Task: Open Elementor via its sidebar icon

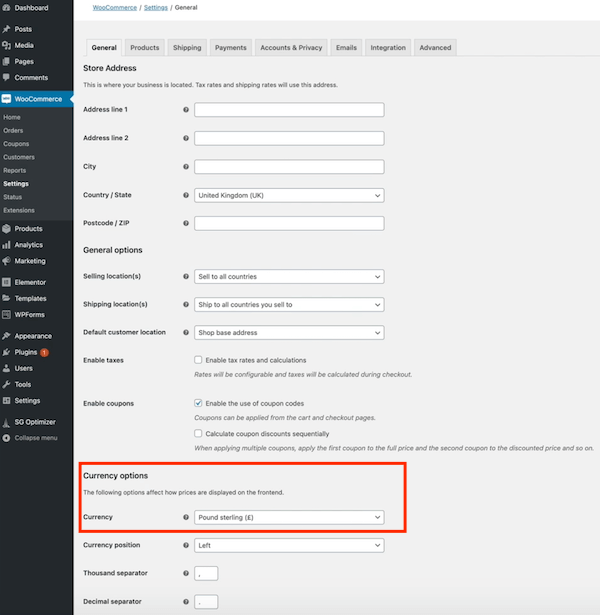Action: tap(7, 282)
